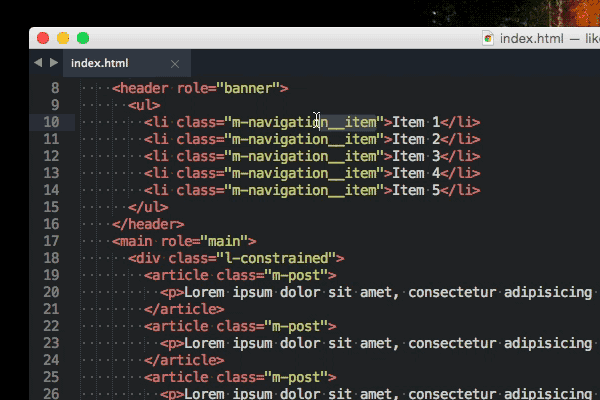The height and width of the screenshot is (400, 600).
Task: Click the main role="main" tag
Action: tap(184, 241)
